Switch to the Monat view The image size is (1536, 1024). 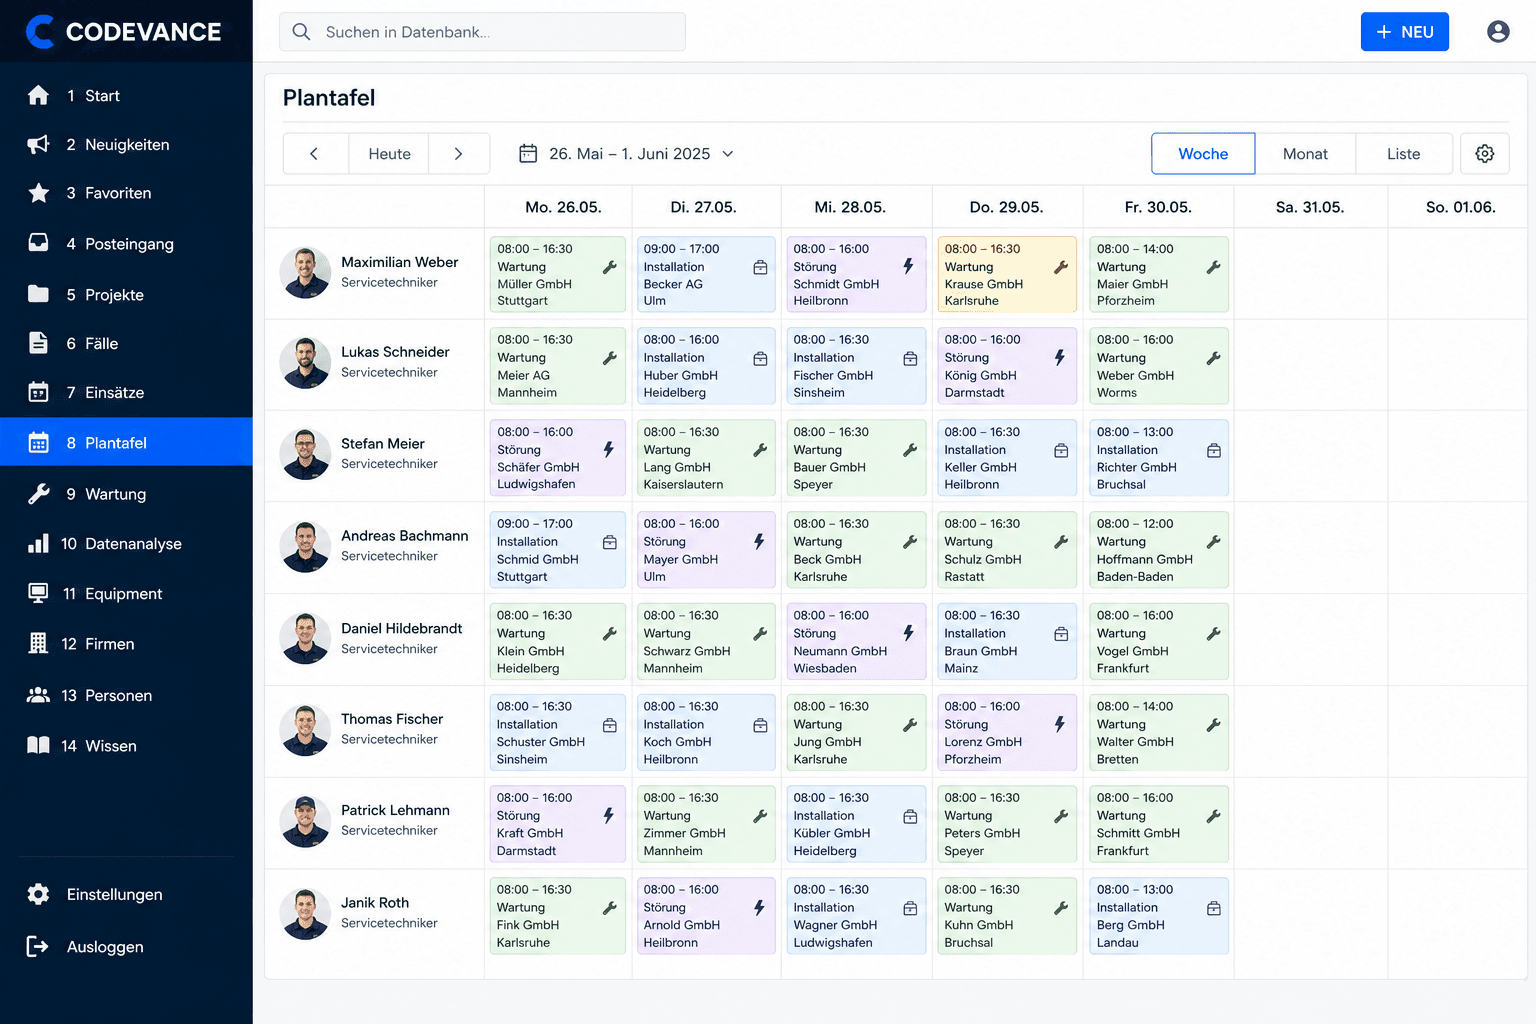pyautogui.click(x=1305, y=154)
